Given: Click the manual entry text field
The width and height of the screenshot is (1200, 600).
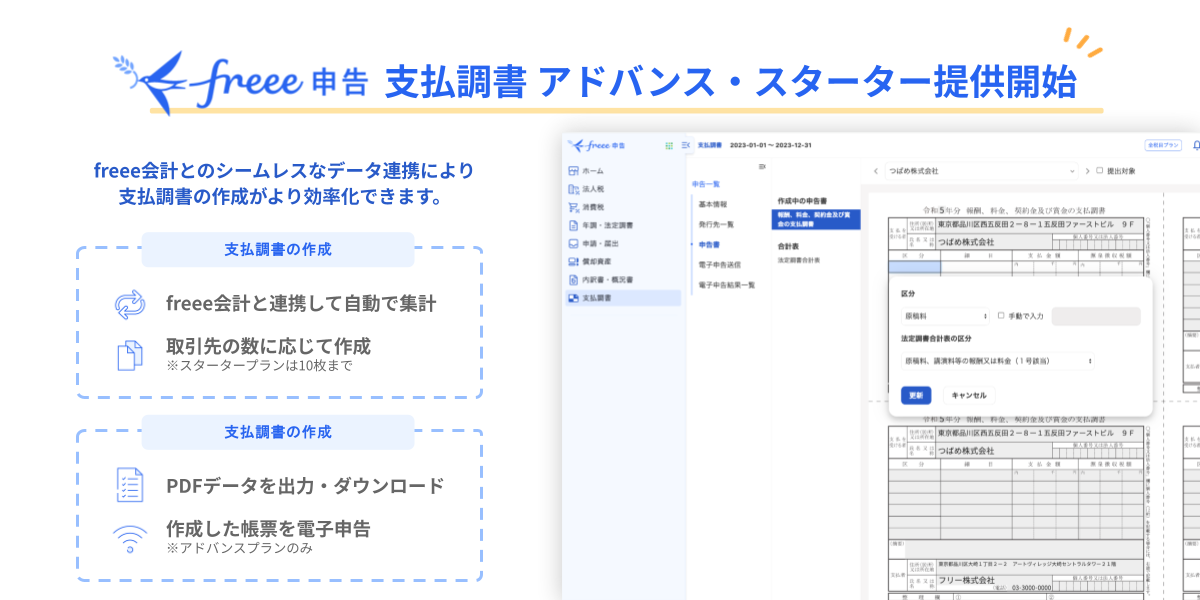Looking at the screenshot, I should tap(1095, 316).
